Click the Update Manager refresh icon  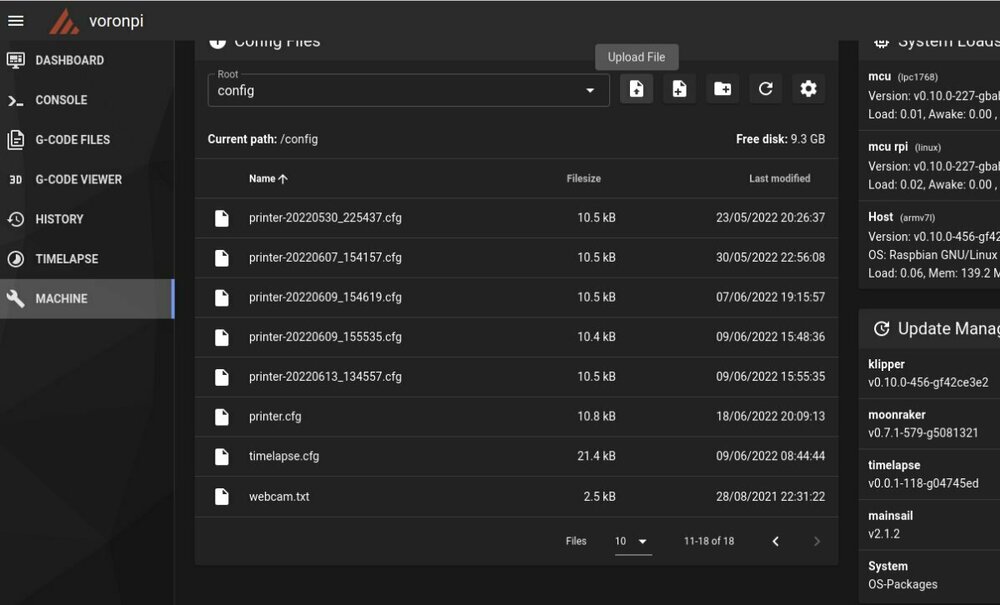click(881, 329)
